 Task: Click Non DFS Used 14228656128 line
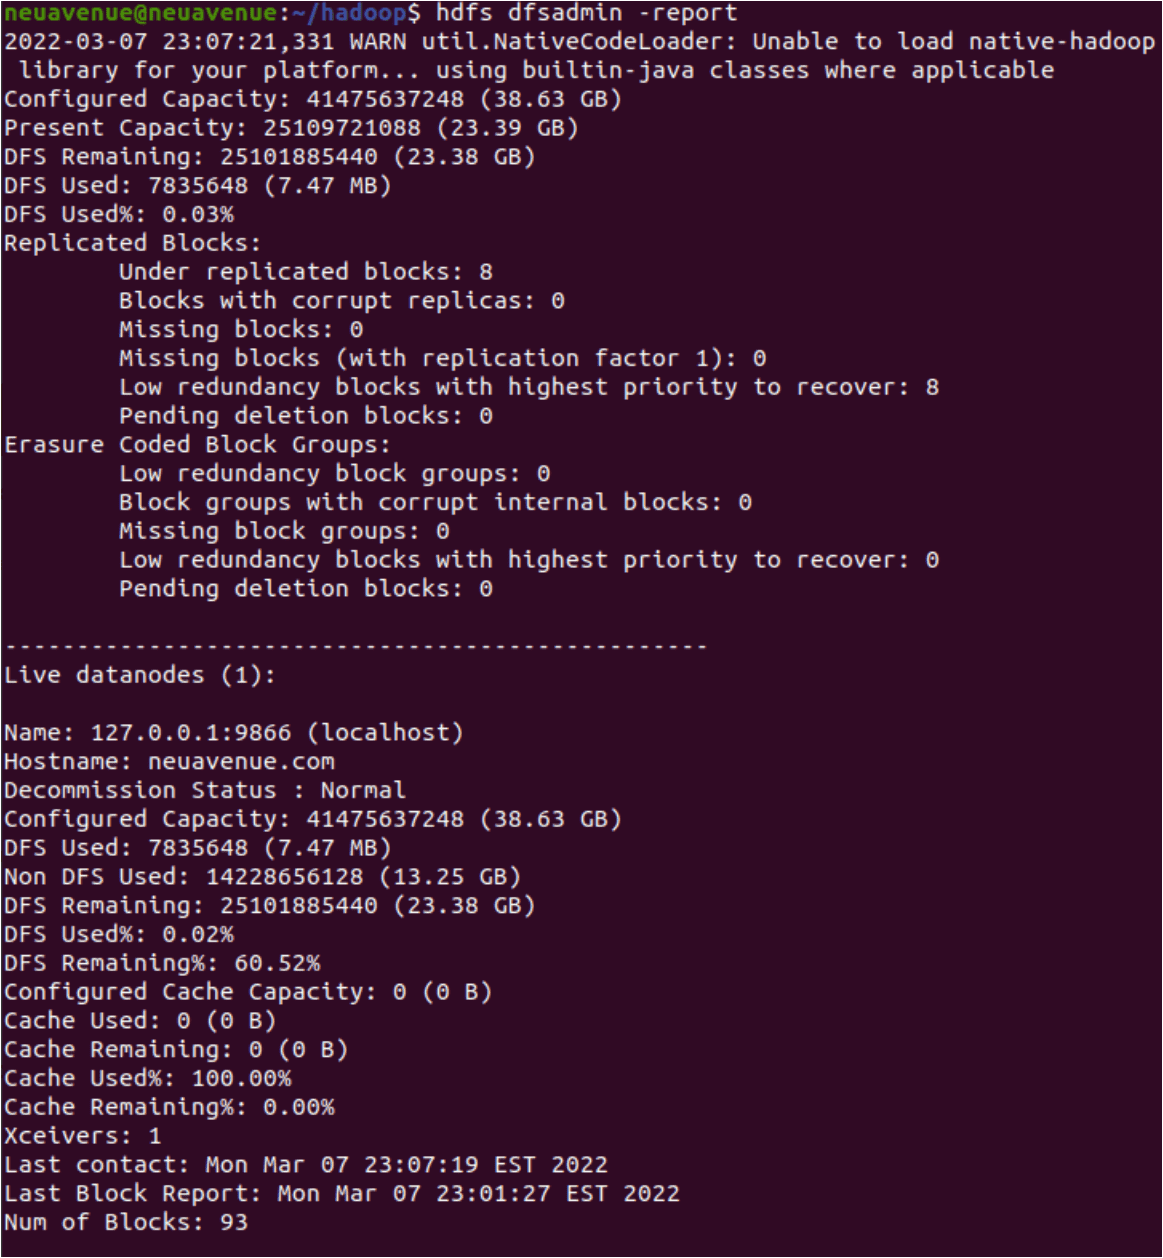click(263, 878)
